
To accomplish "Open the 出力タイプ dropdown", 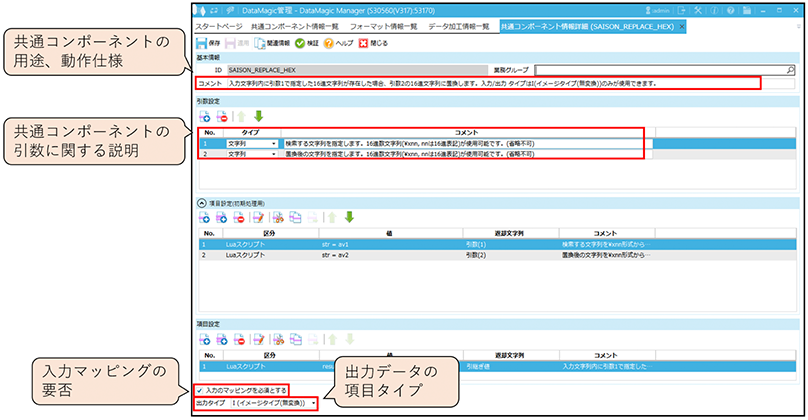I will pos(316,402).
